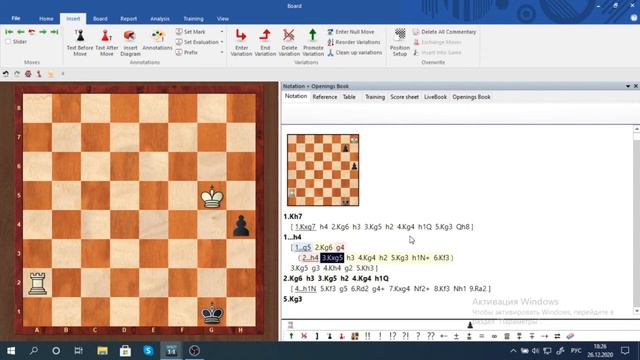Click End Variation
The image size is (640, 360).
tap(265, 42)
